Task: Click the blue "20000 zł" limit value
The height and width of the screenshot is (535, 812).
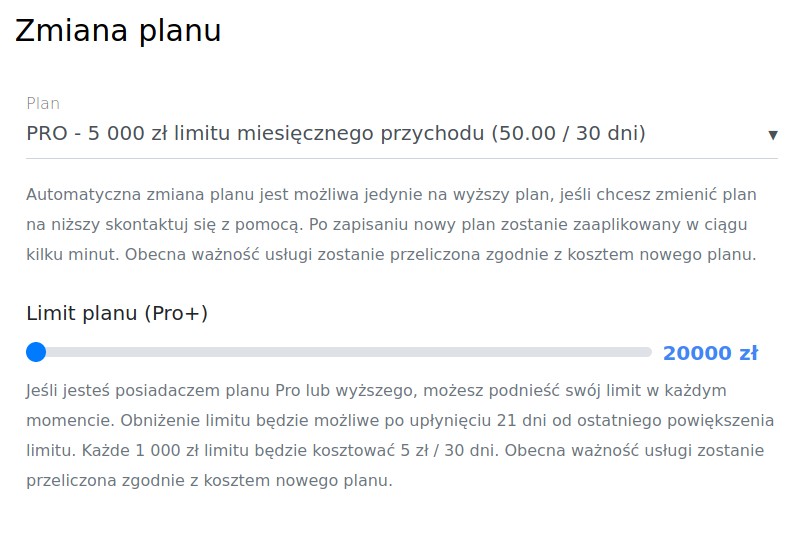Action: (x=710, y=353)
